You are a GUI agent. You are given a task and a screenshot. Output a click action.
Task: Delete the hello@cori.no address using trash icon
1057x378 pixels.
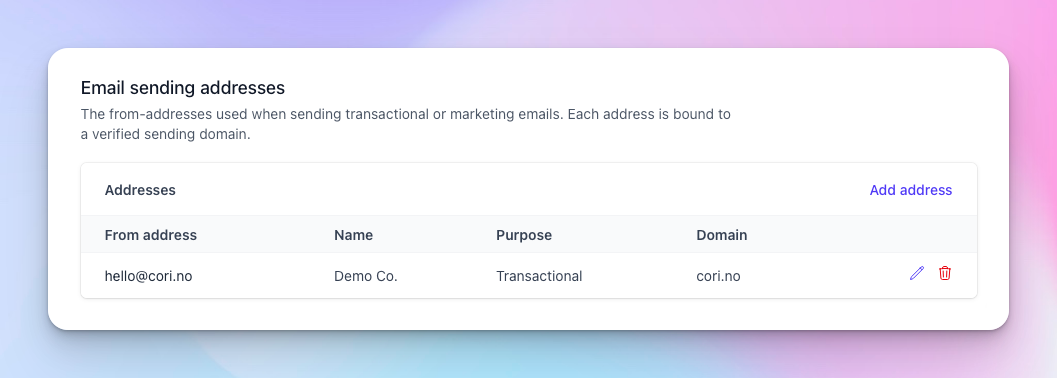coord(945,273)
